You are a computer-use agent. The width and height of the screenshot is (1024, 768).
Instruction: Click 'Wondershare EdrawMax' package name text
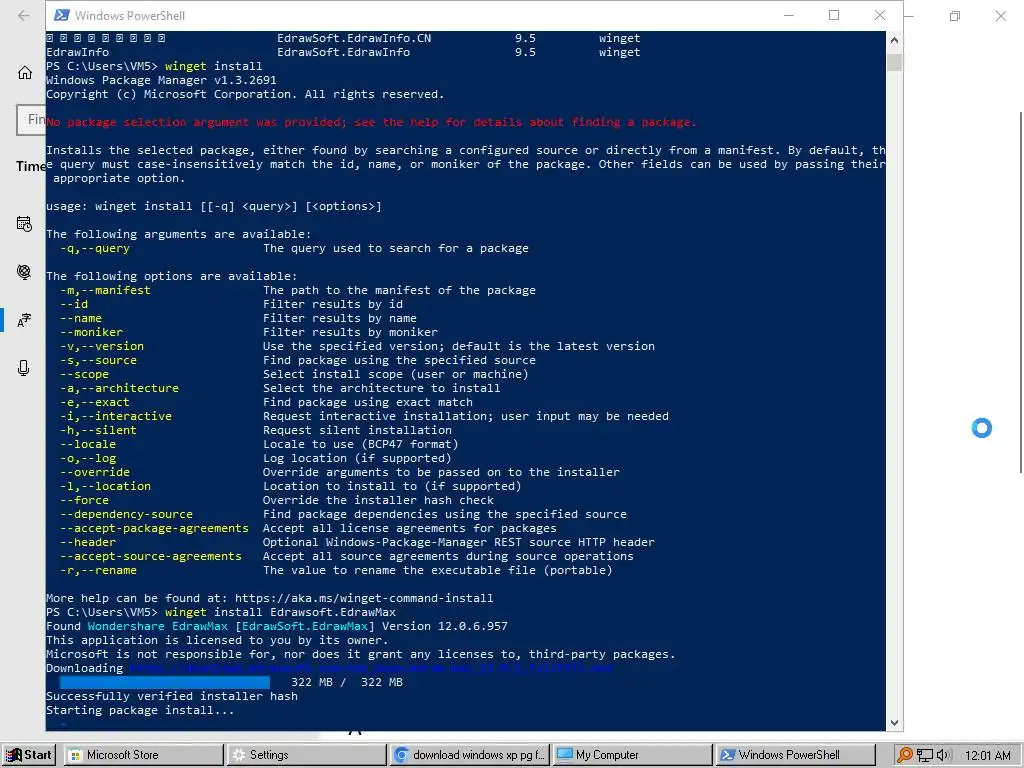(x=157, y=626)
